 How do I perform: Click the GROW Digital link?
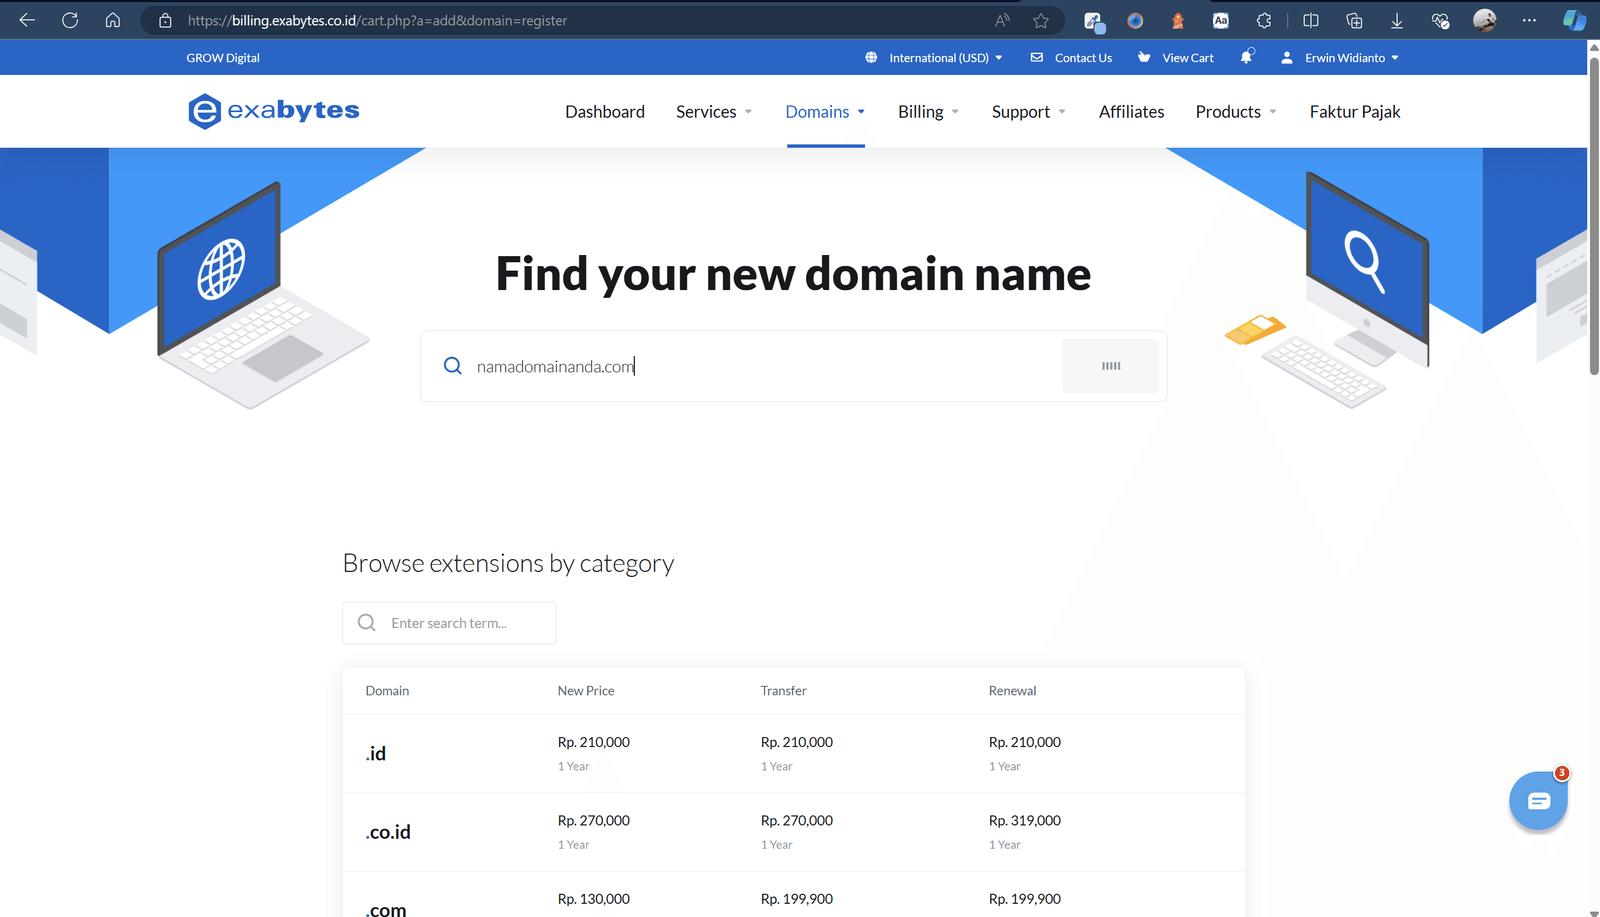(x=223, y=58)
